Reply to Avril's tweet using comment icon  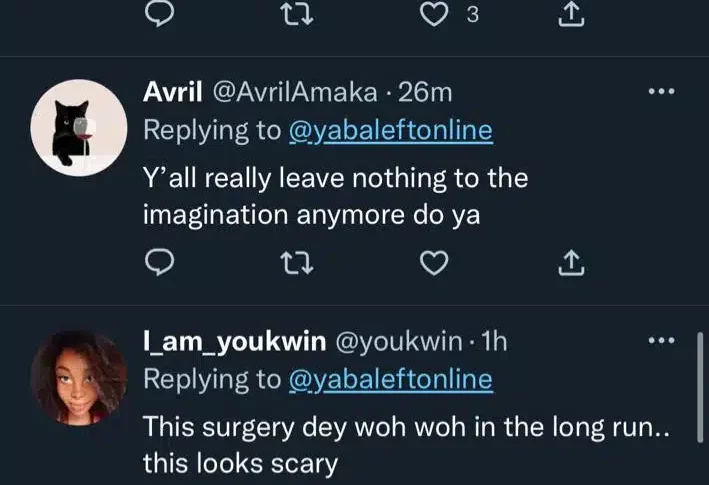click(162, 263)
